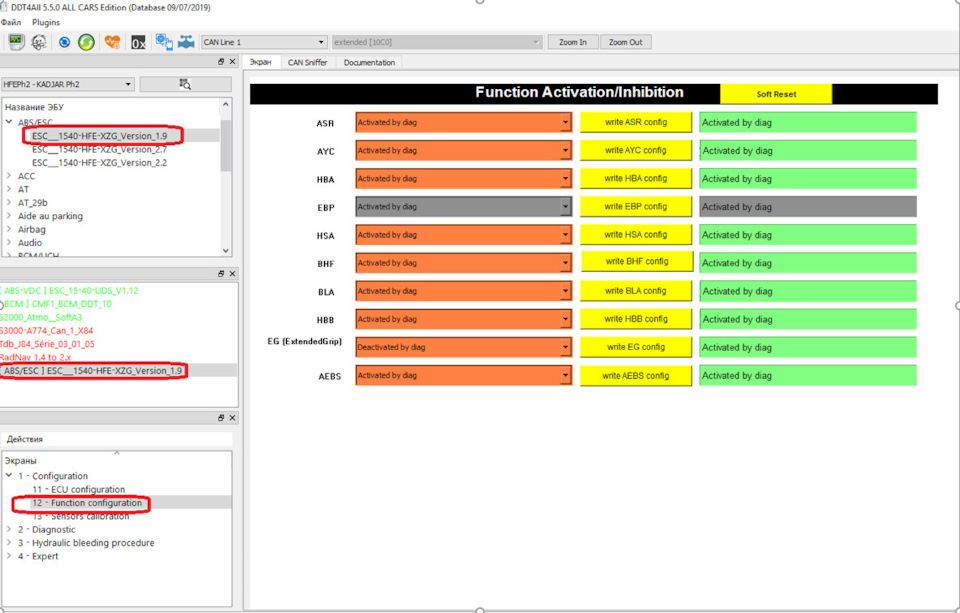Click the monitor scope icon in toolbar
This screenshot has width=960, height=613.
pyautogui.click(x=16, y=42)
